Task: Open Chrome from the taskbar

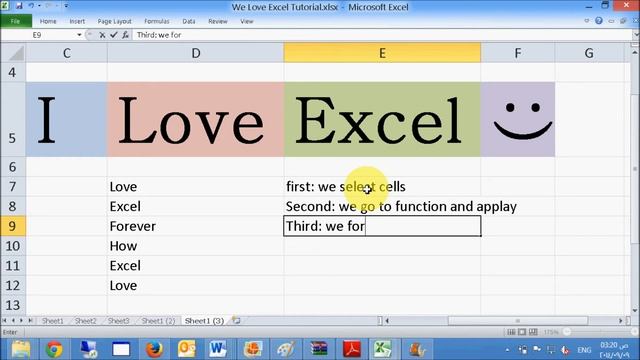Action: pos(54,349)
